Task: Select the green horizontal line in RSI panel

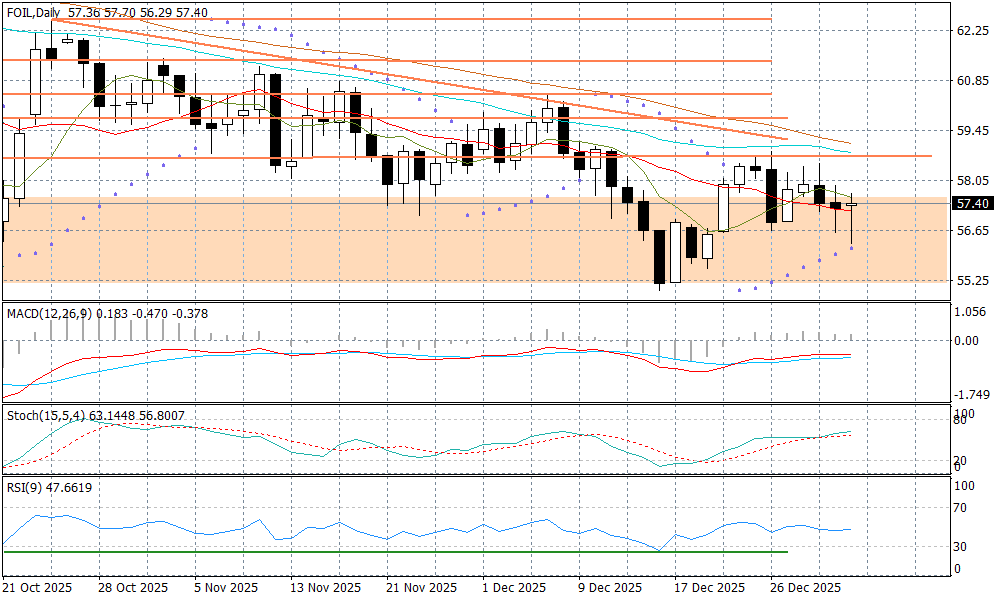Action: click(x=400, y=551)
